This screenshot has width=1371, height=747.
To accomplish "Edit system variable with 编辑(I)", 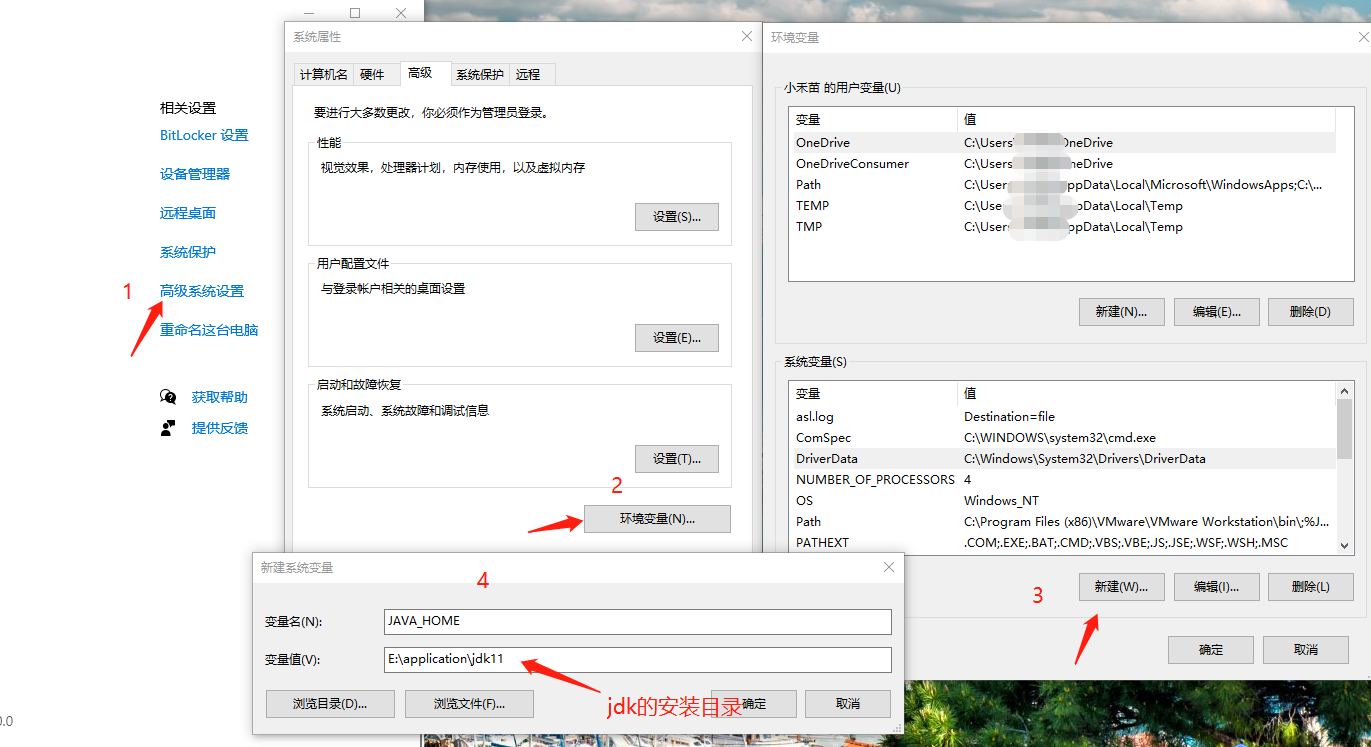I will coord(1216,587).
